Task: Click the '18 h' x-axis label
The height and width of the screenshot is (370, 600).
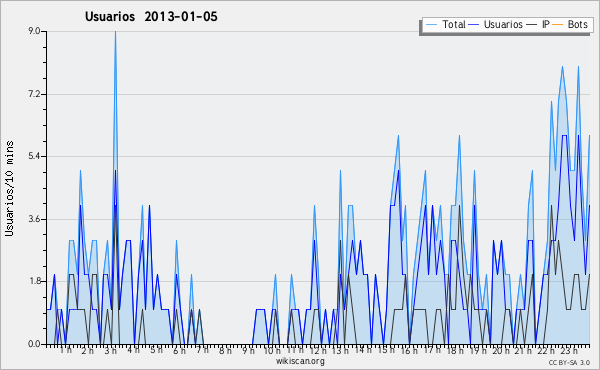Action: click(x=455, y=350)
